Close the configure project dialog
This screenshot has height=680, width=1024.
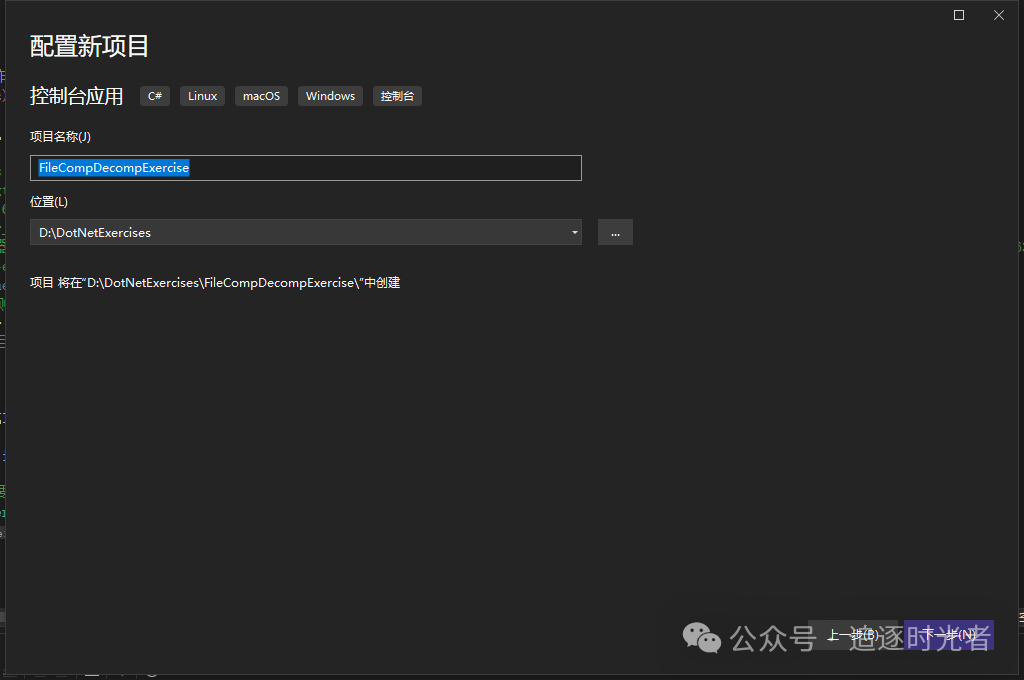(999, 15)
